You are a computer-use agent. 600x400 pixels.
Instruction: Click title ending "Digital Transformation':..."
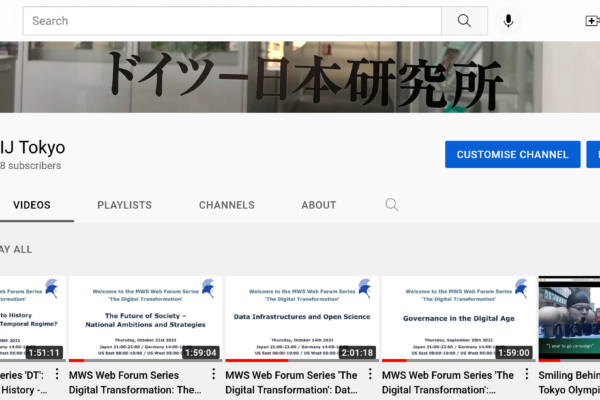(x=448, y=382)
